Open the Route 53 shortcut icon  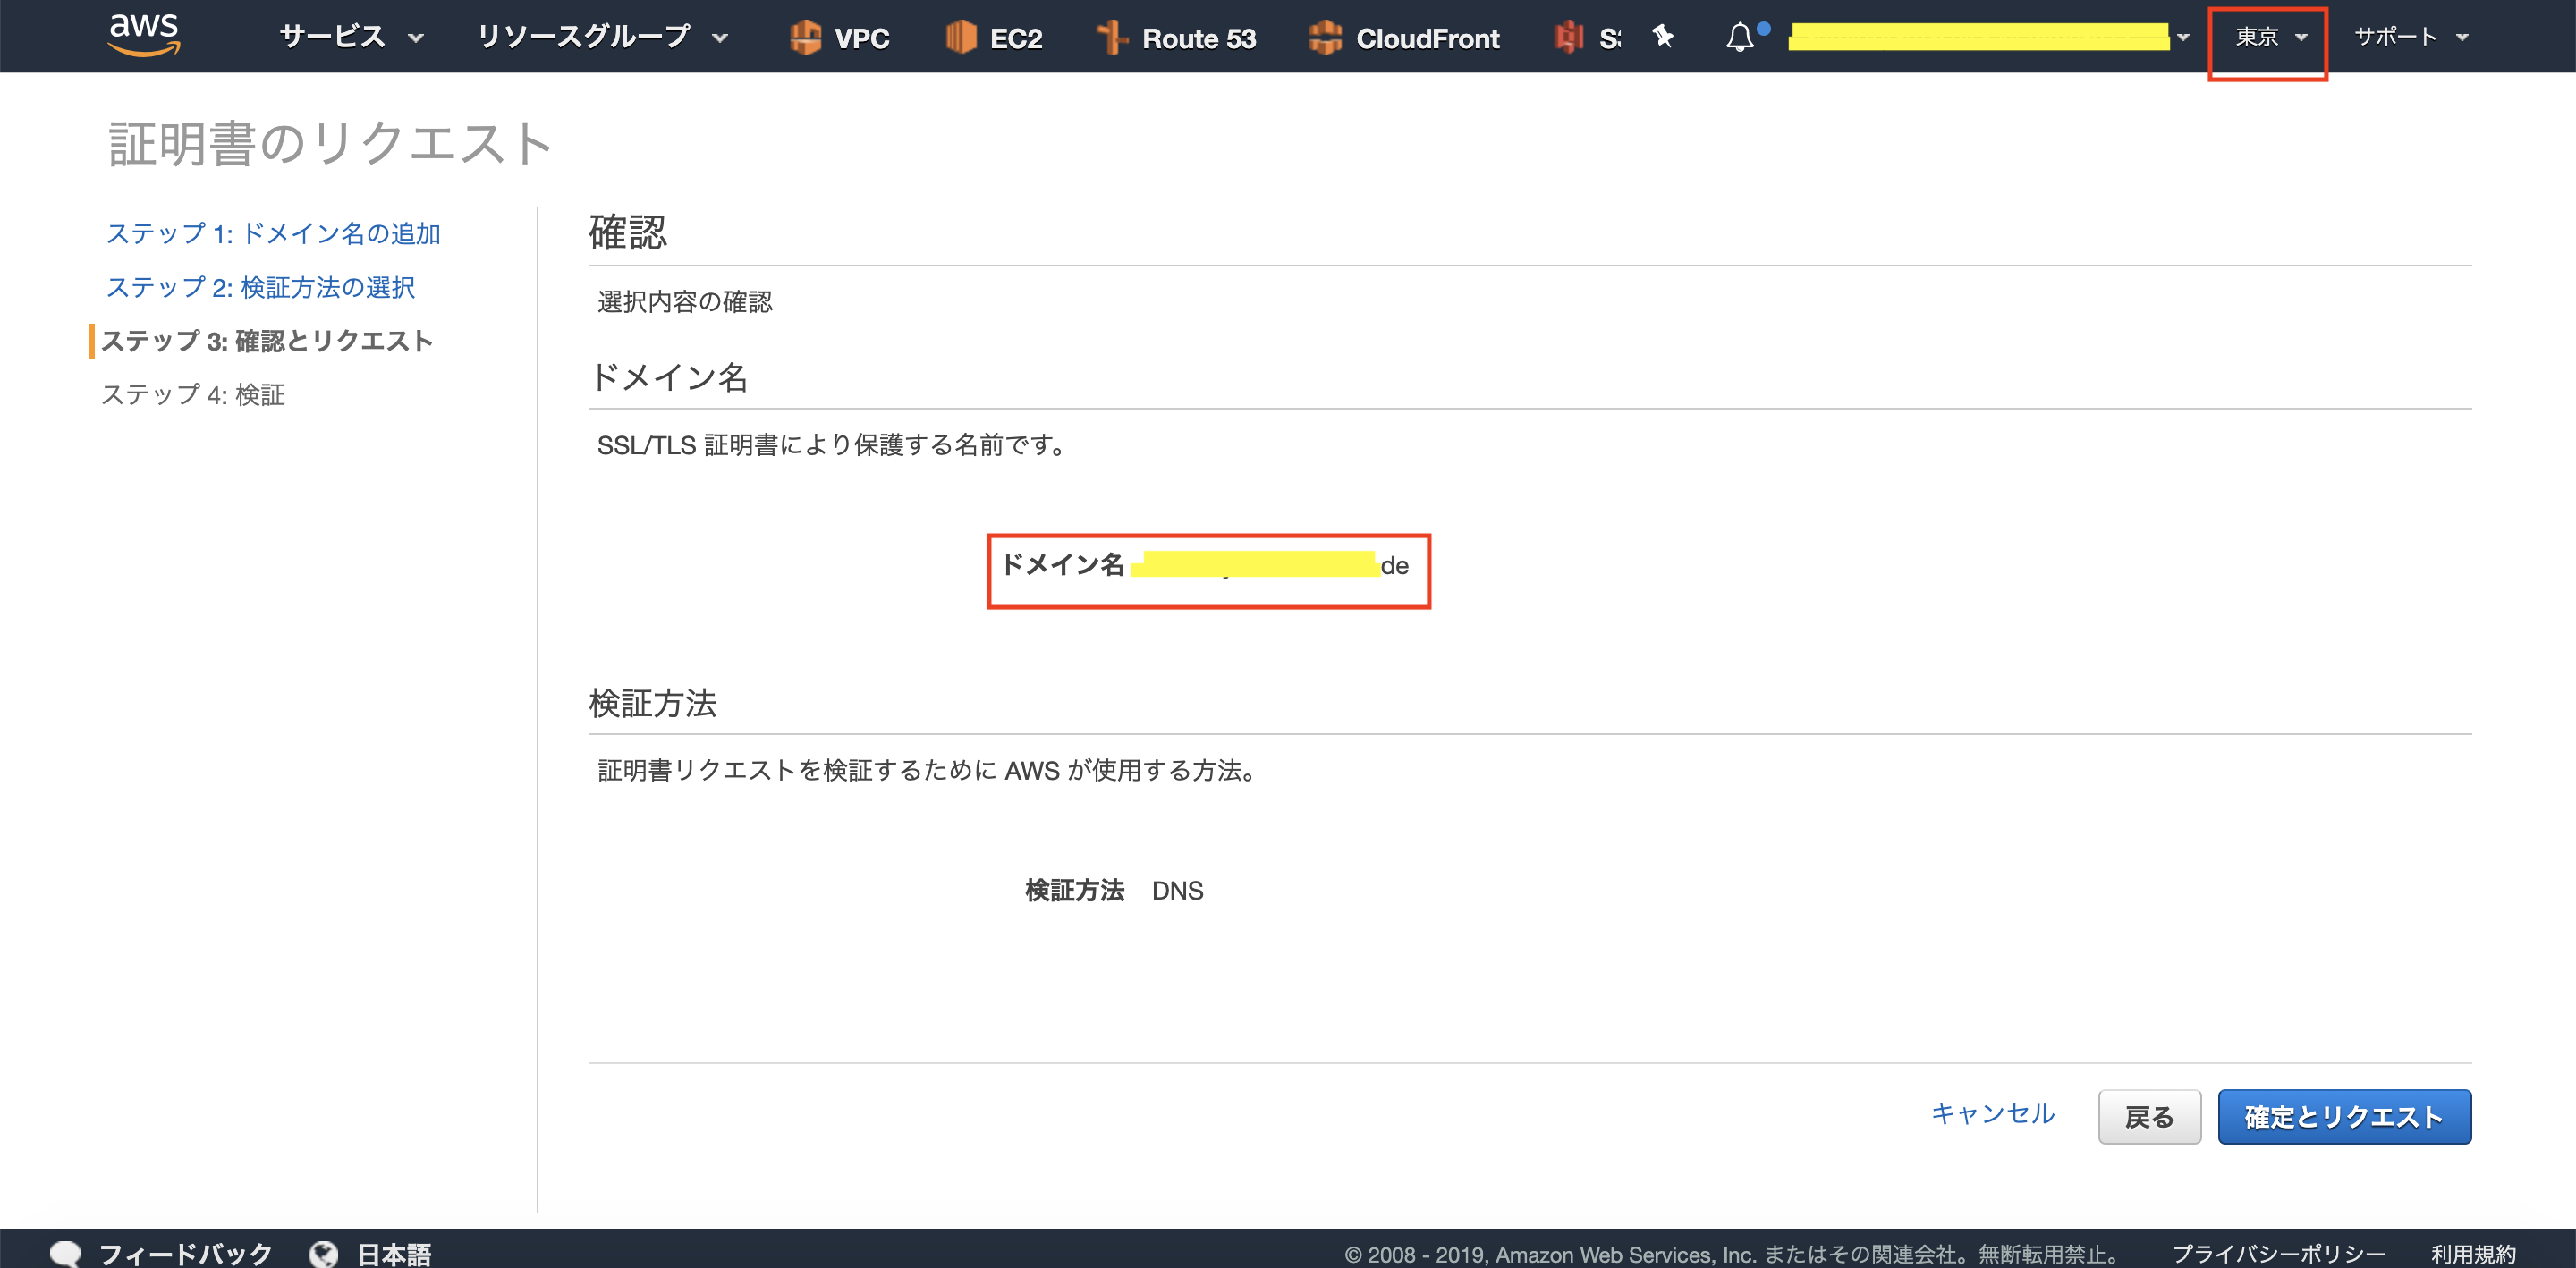[x=1111, y=38]
